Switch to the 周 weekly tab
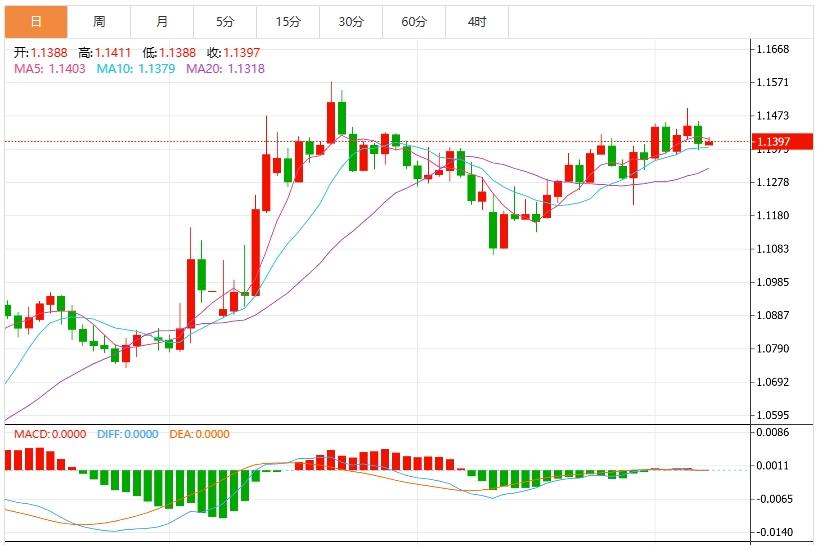The width and height of the screenshot is (817, 545). click(x=99, y=21)
